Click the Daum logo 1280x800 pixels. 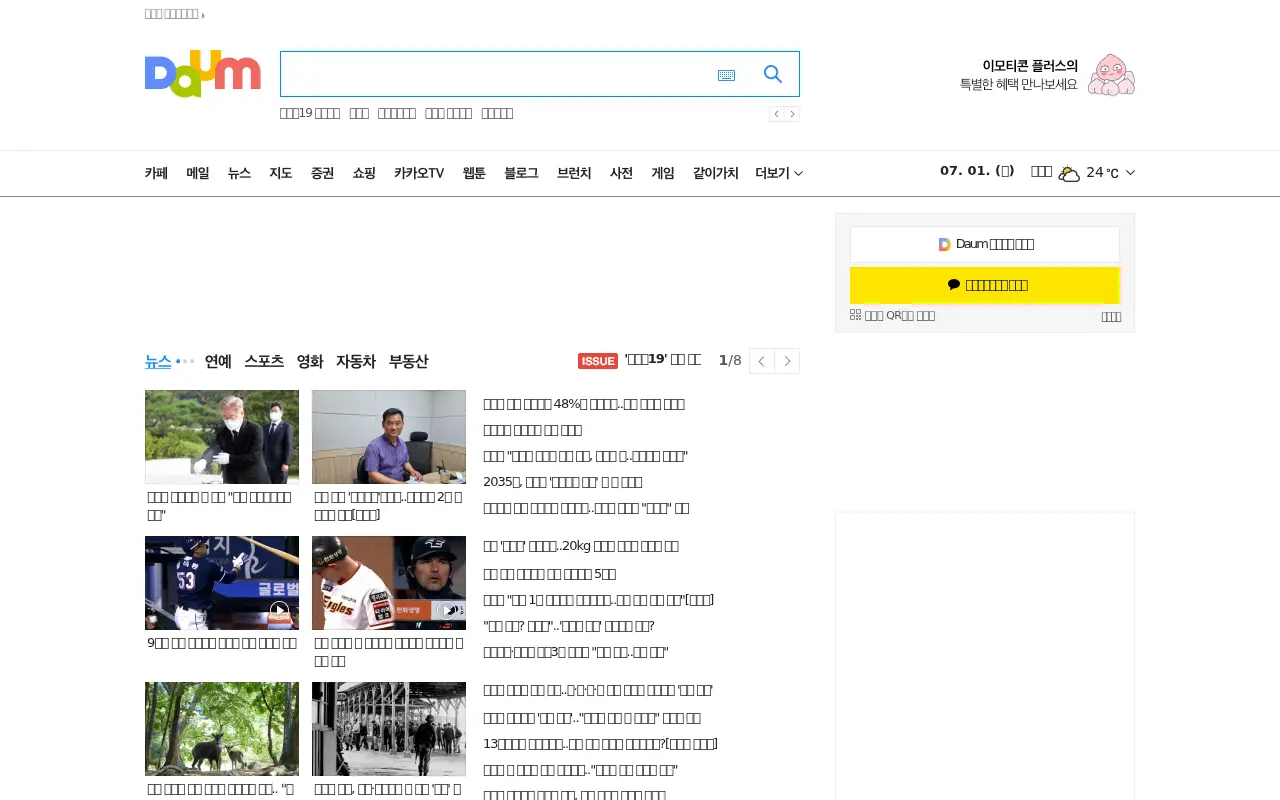click(x=202, y=74)
